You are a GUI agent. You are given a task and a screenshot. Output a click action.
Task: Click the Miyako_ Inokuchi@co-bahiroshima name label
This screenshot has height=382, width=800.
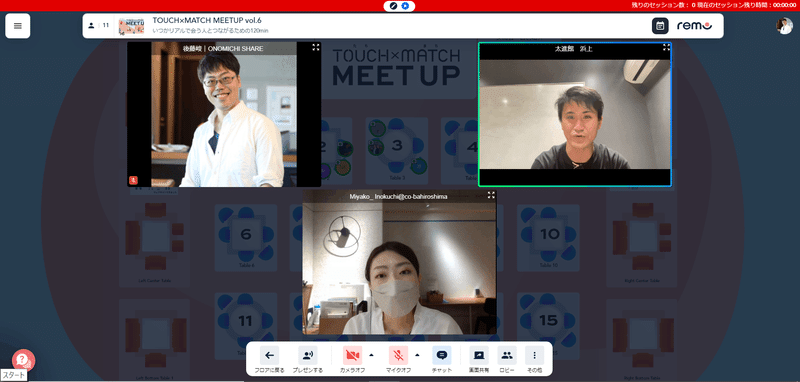(398, 196)
